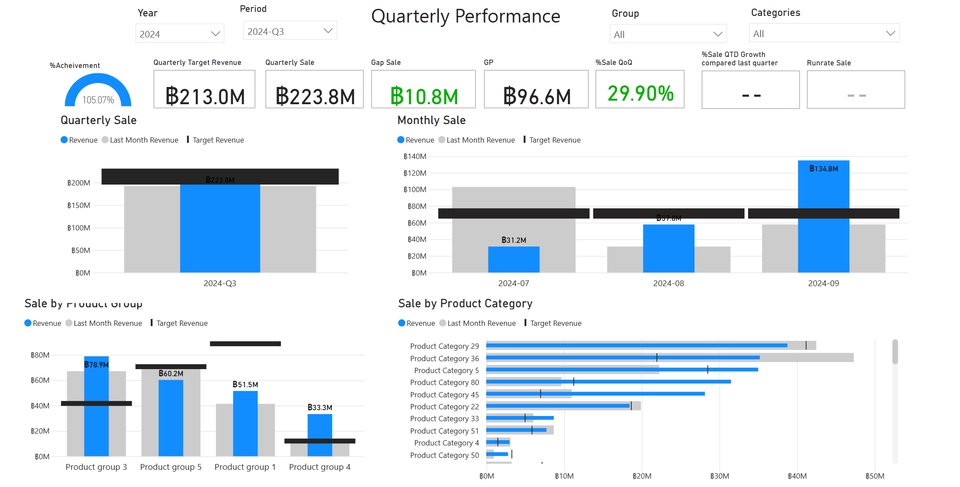Screen dimensions: 960x487
Task: Click the Revenue legend dot in Quarterly Sale
Action: [64, 140]
